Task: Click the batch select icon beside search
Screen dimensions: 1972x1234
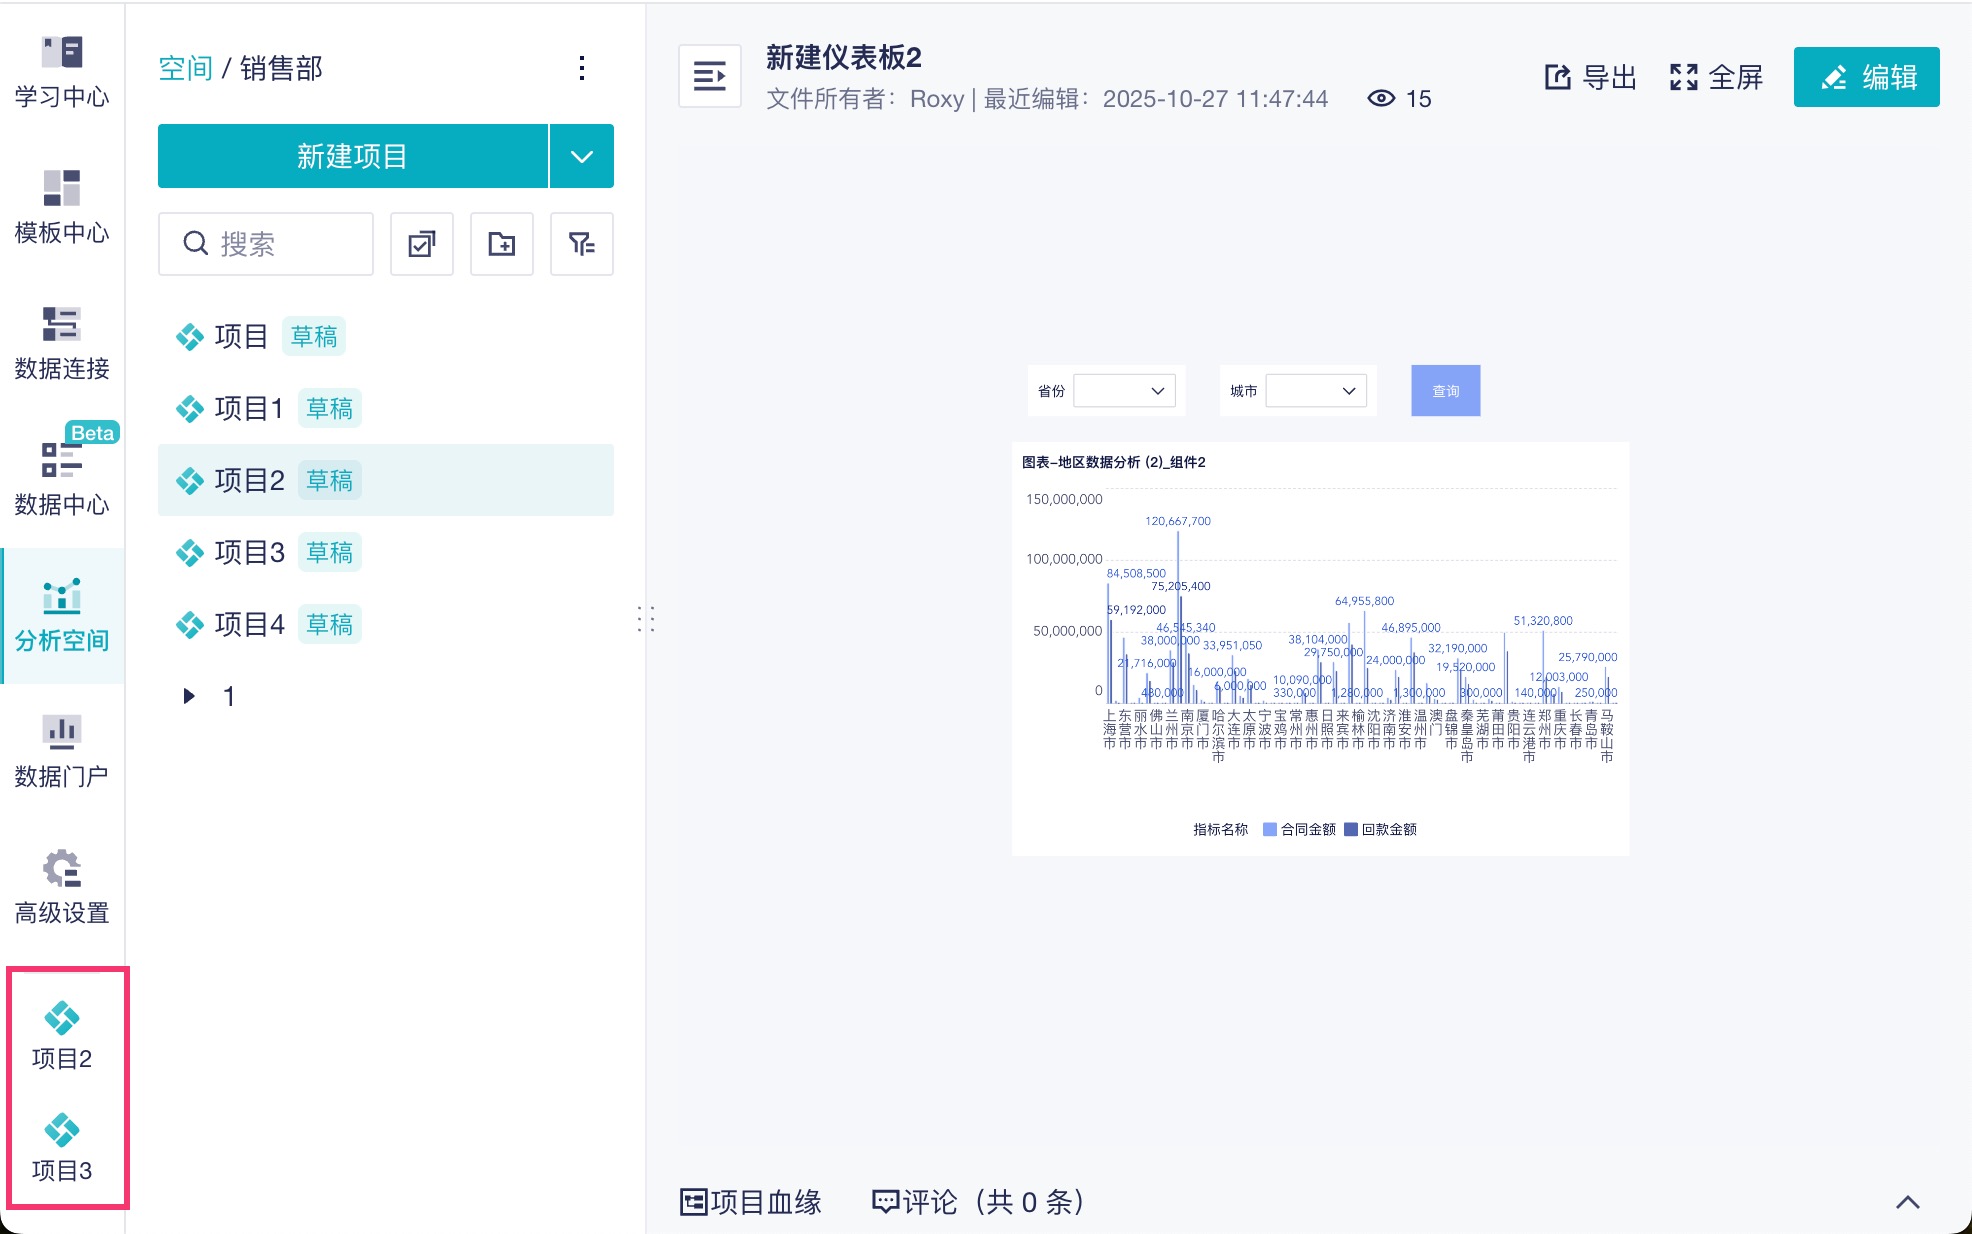Action: tap(421, 243)
